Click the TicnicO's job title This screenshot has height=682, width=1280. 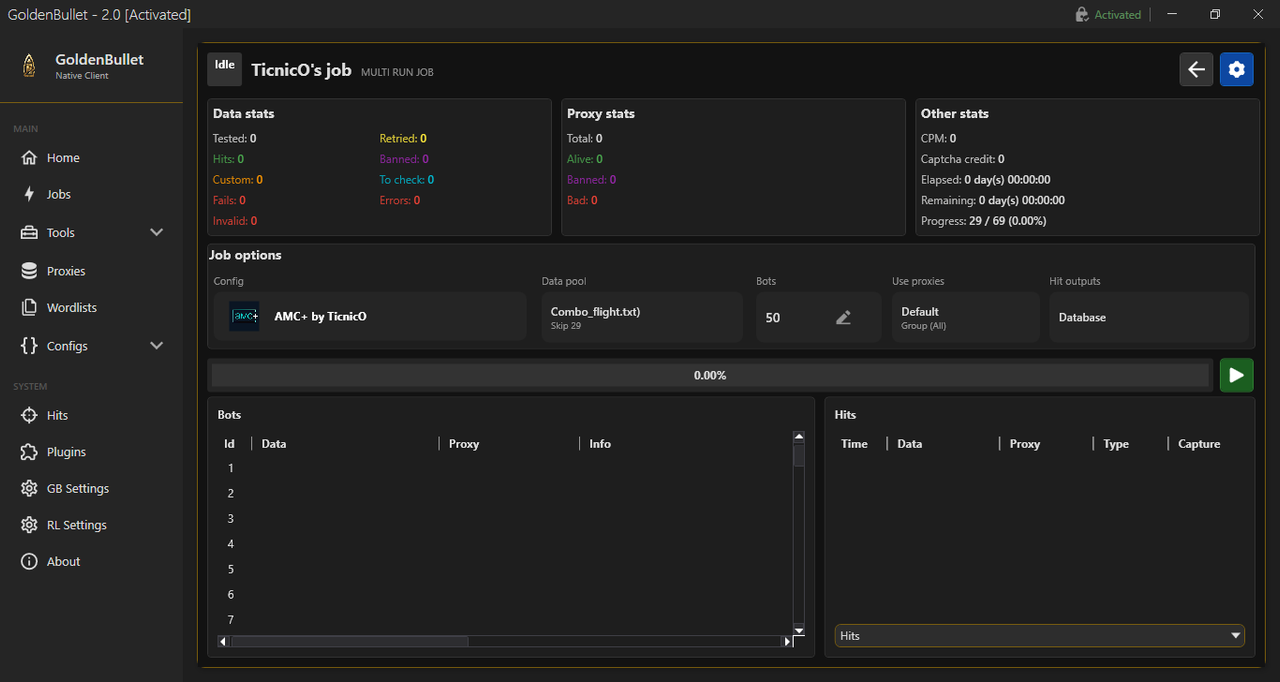302,70
